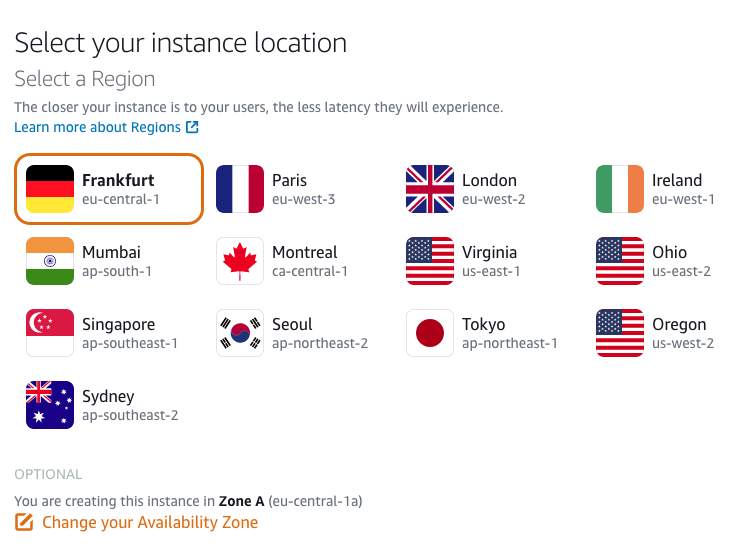This screenshot has width=755, height=552.
Task: Click the Canadian maple leaf flag
Action: pos(240,261)
